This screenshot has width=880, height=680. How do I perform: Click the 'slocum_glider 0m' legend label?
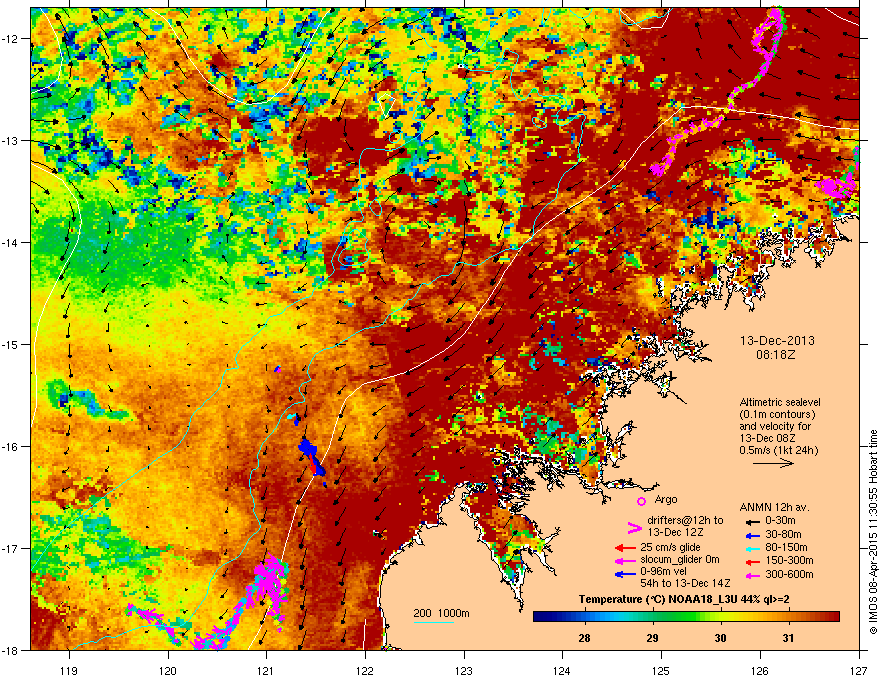coord(680,560)
